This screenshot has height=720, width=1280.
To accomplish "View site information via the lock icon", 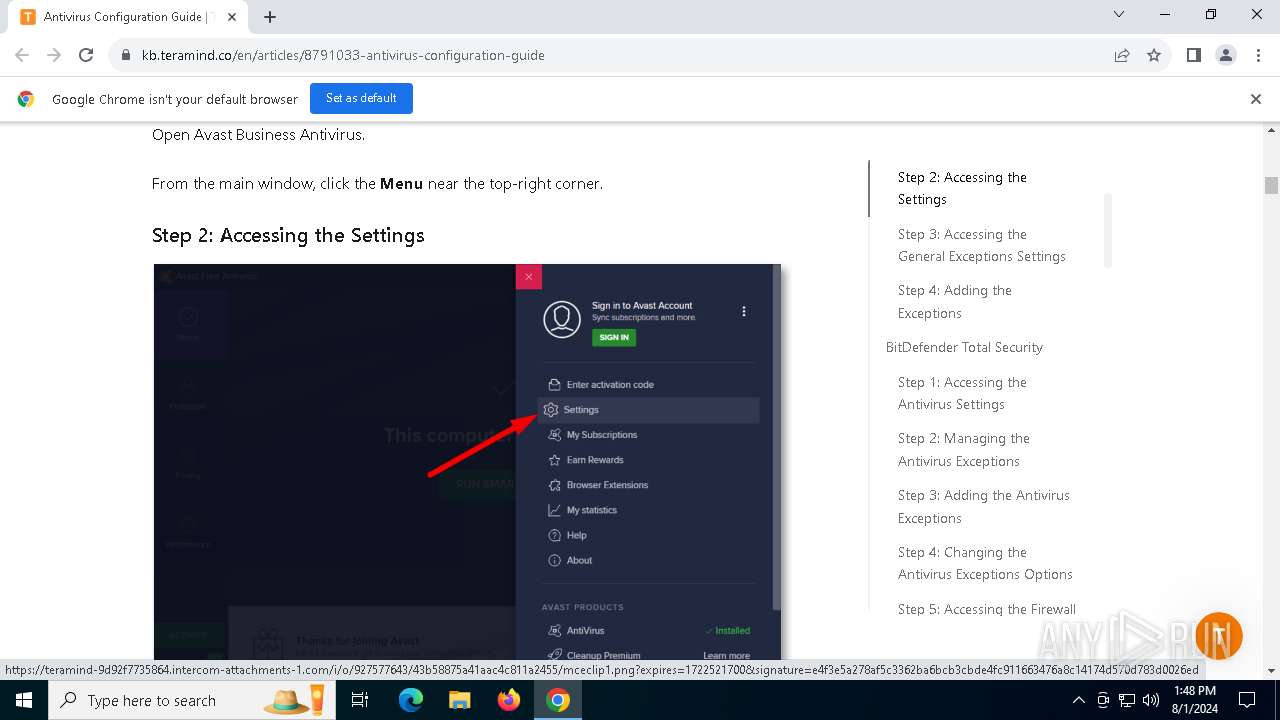I will (x=126, y=55).
